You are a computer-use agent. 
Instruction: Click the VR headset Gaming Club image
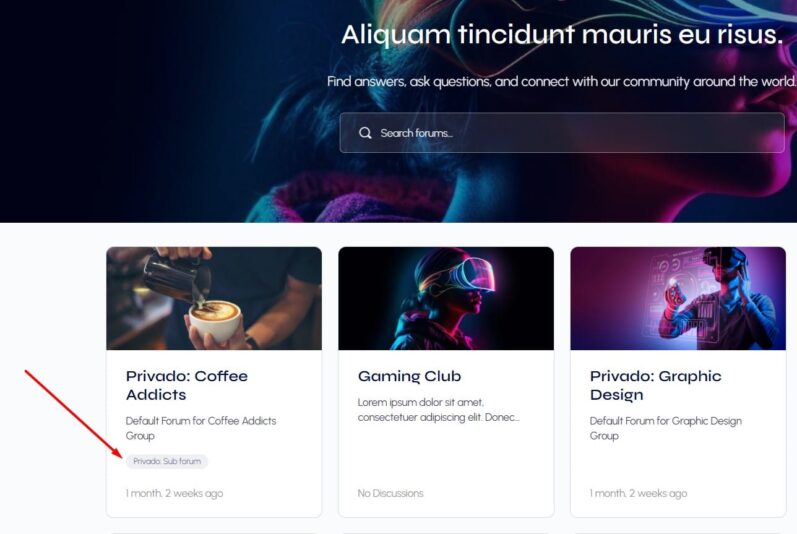[446, 298]
